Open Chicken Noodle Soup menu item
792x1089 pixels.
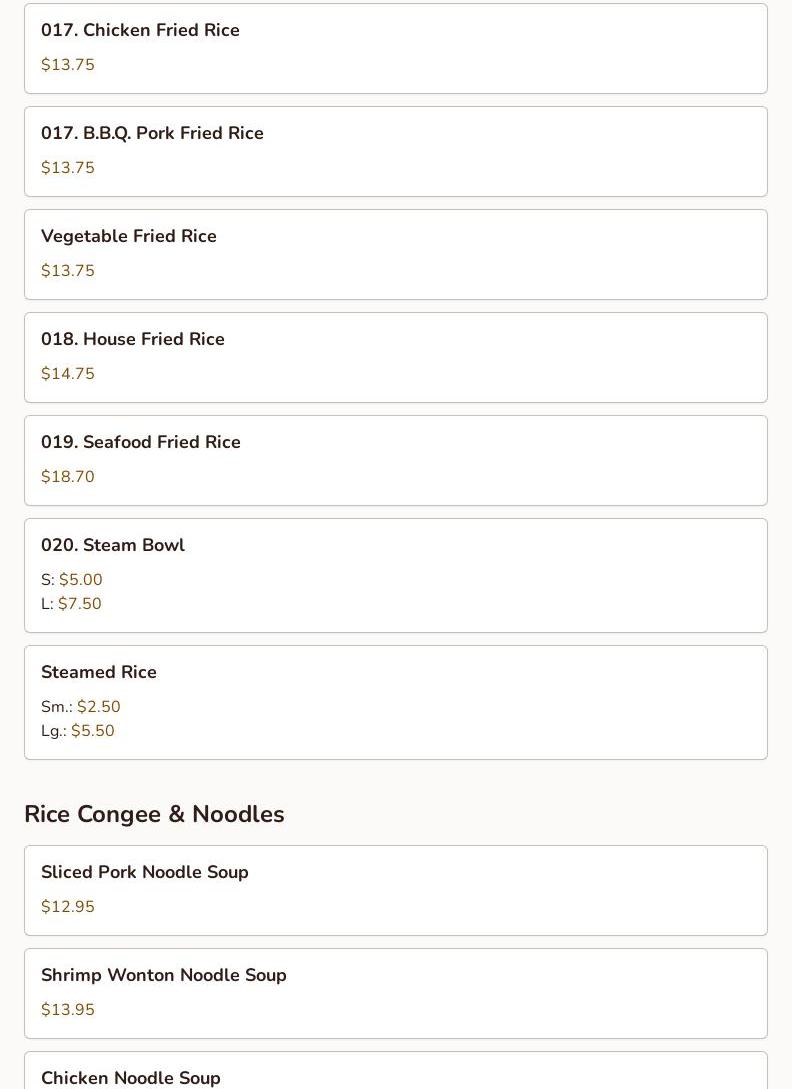point(396,1070)
